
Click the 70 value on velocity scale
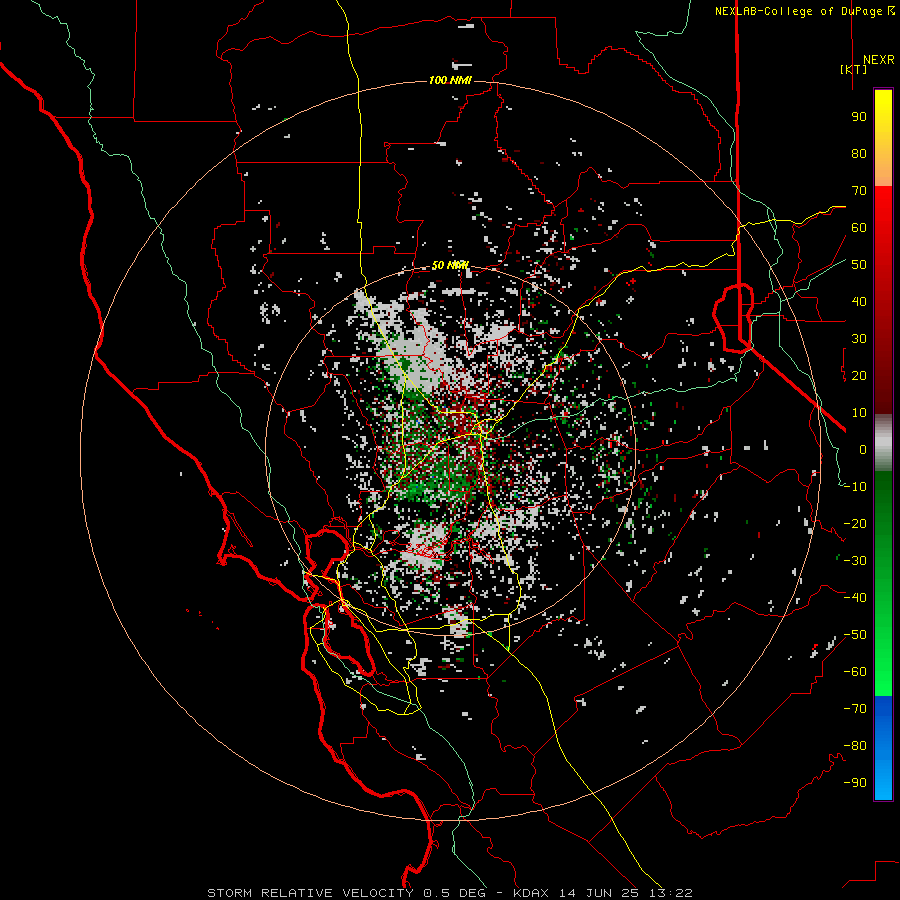[x=859, y=191]
